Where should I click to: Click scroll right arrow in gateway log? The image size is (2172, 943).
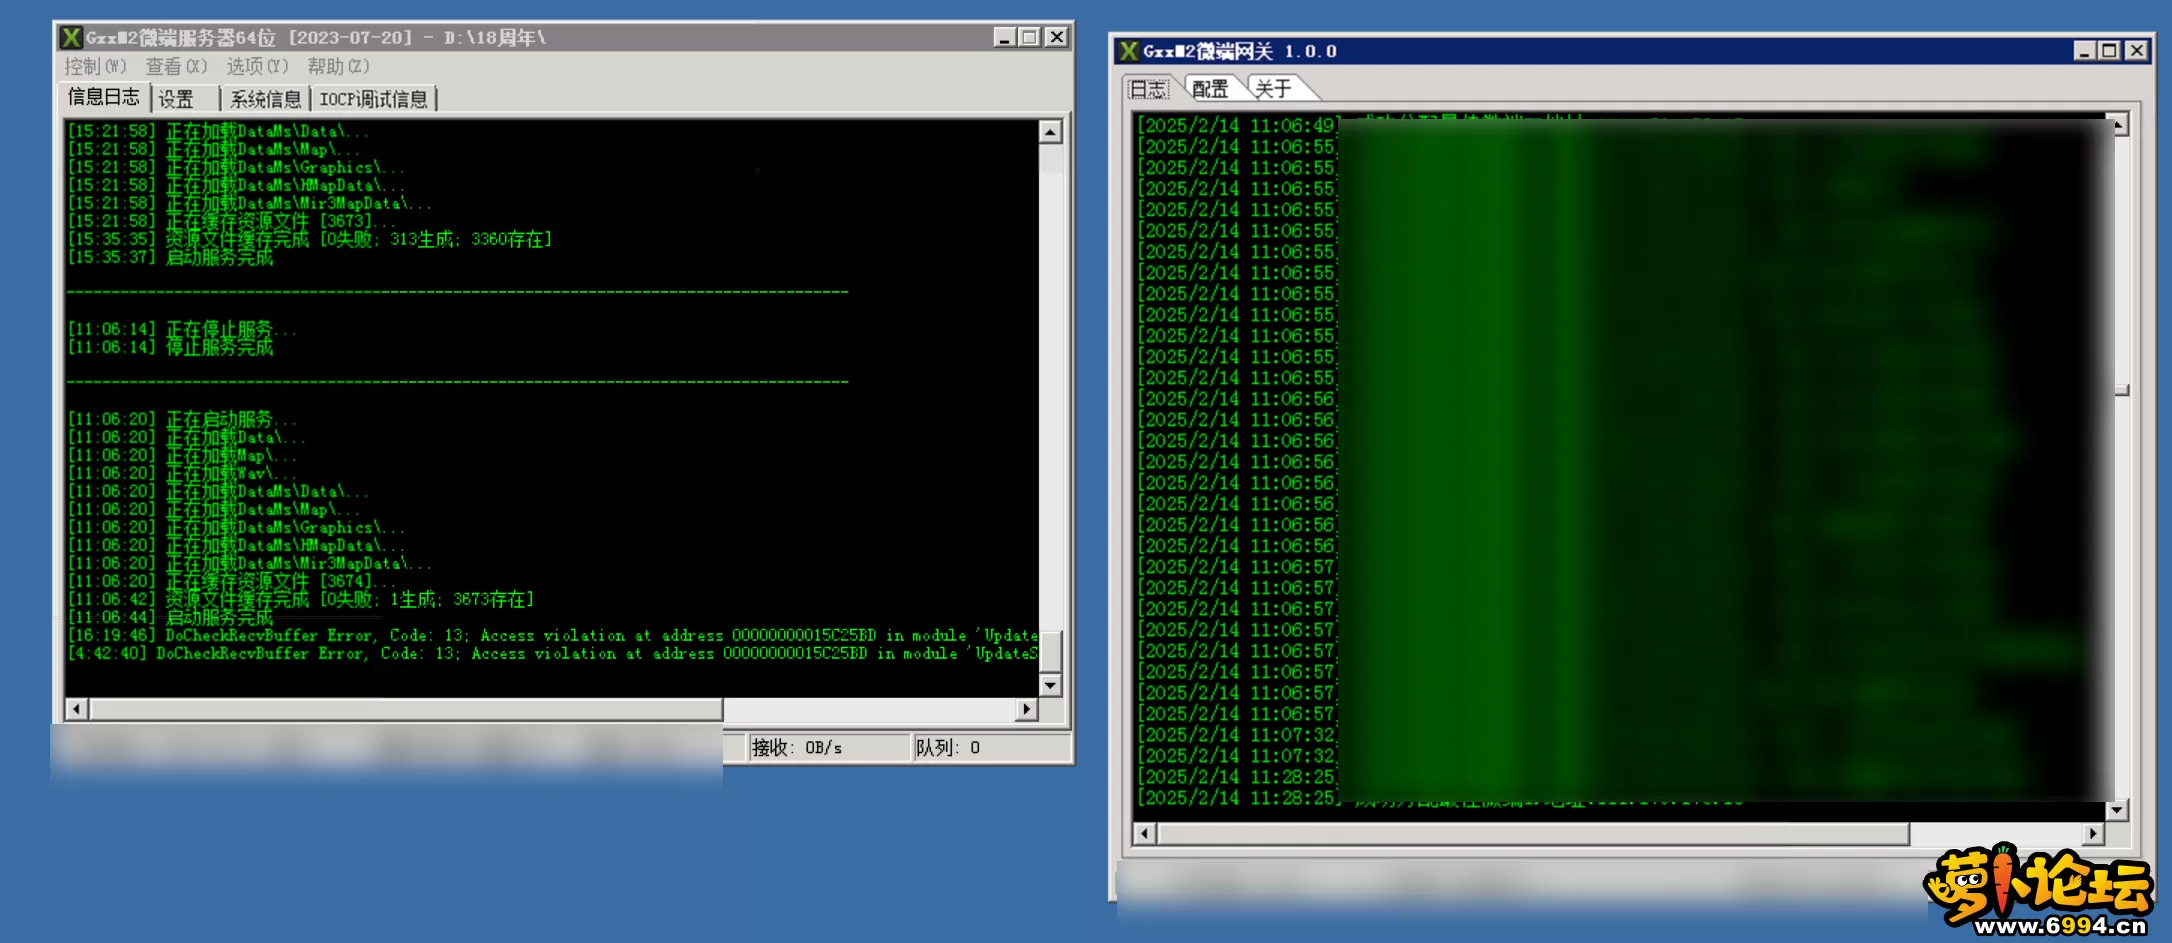pos(2092,833)
